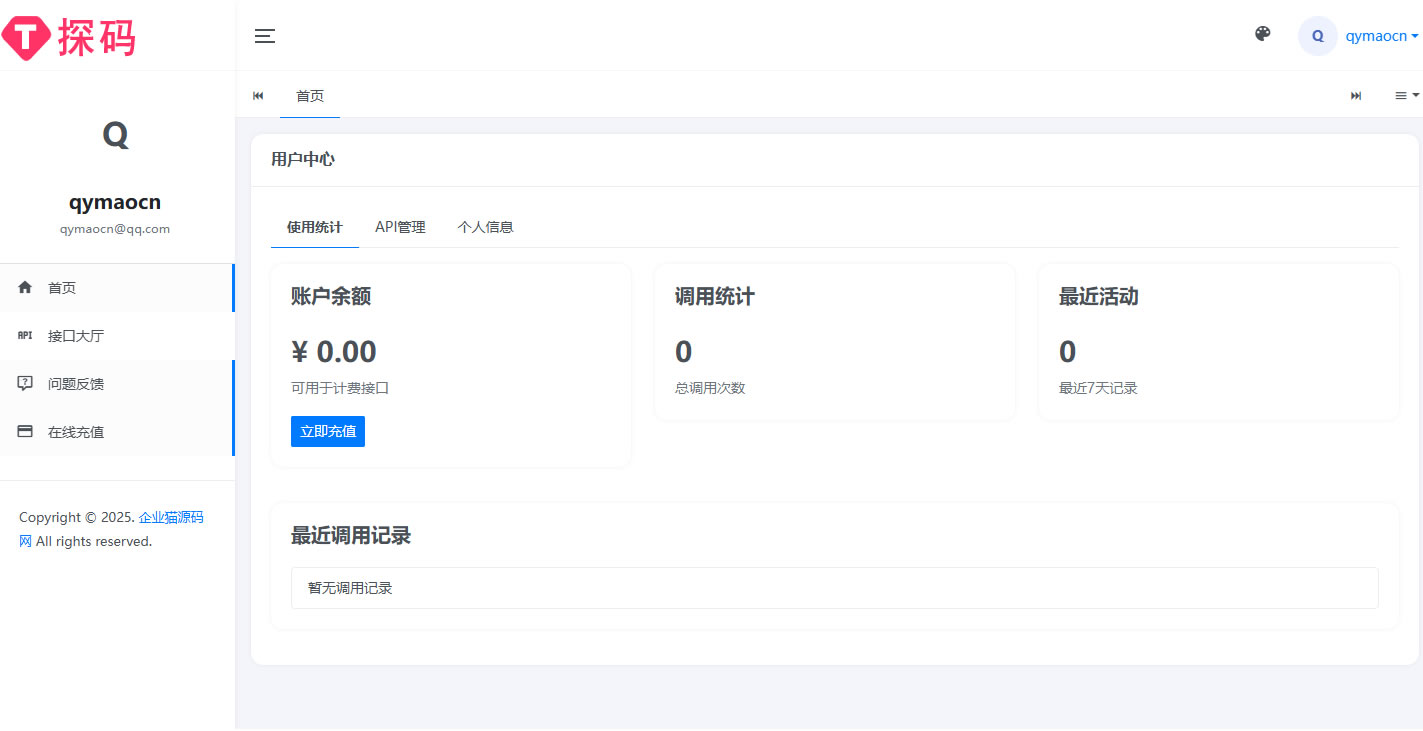
Task: Select the 使用统计 tab
Action: click(314, 227)
